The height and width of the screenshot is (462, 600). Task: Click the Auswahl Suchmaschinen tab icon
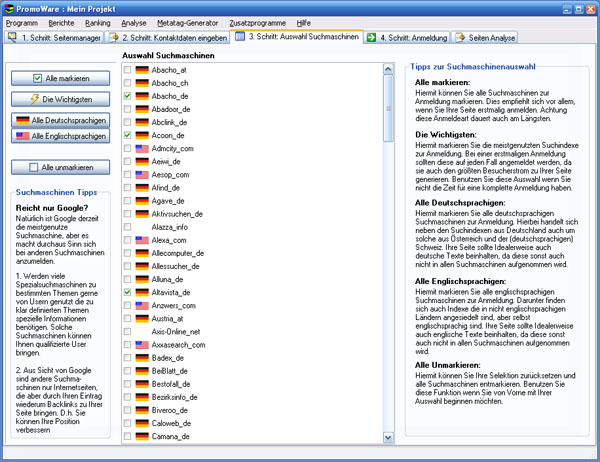240,36
